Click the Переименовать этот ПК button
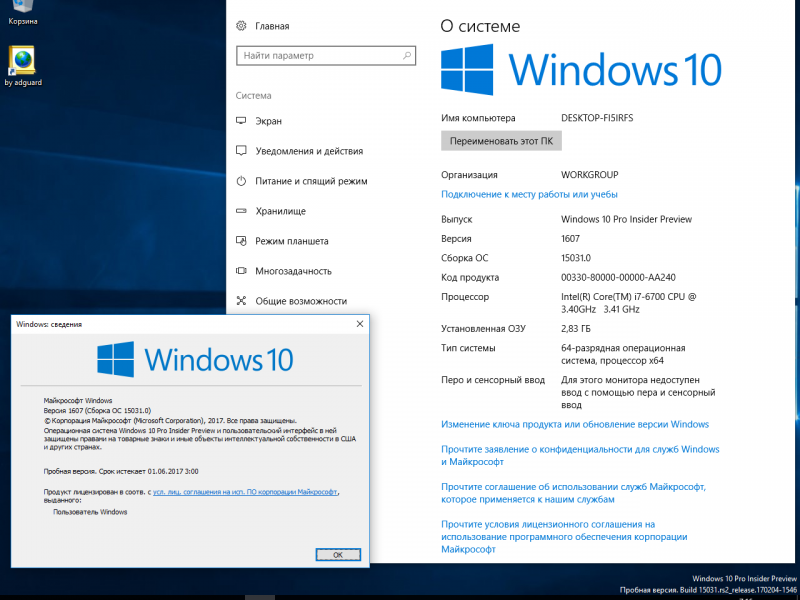Image resolution: width=800 pixels, height=600 pixels. pyautogui.click(x=501, y=141)
